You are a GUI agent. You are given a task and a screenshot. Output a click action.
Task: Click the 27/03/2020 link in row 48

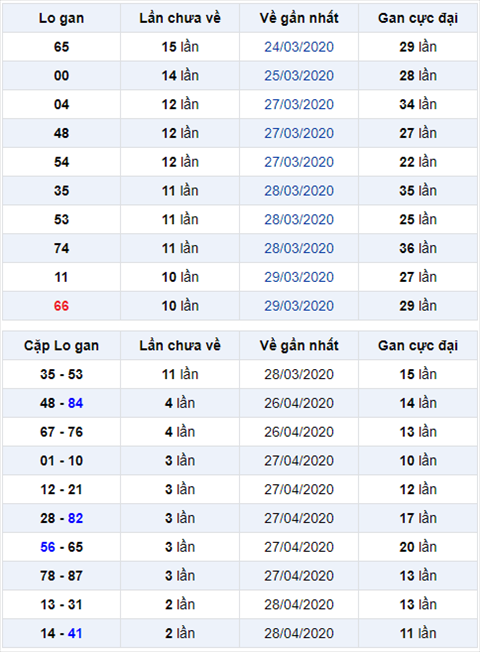pos(299,133)
